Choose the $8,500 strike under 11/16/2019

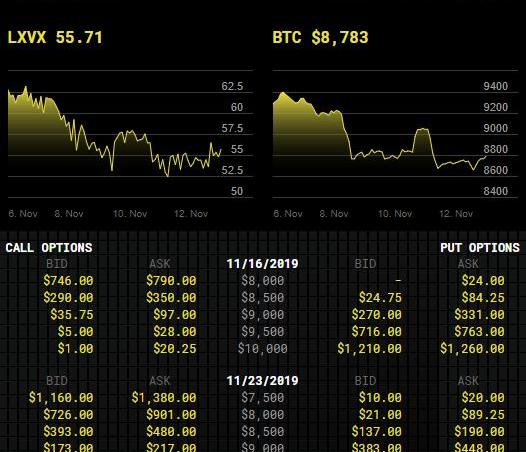262,298
